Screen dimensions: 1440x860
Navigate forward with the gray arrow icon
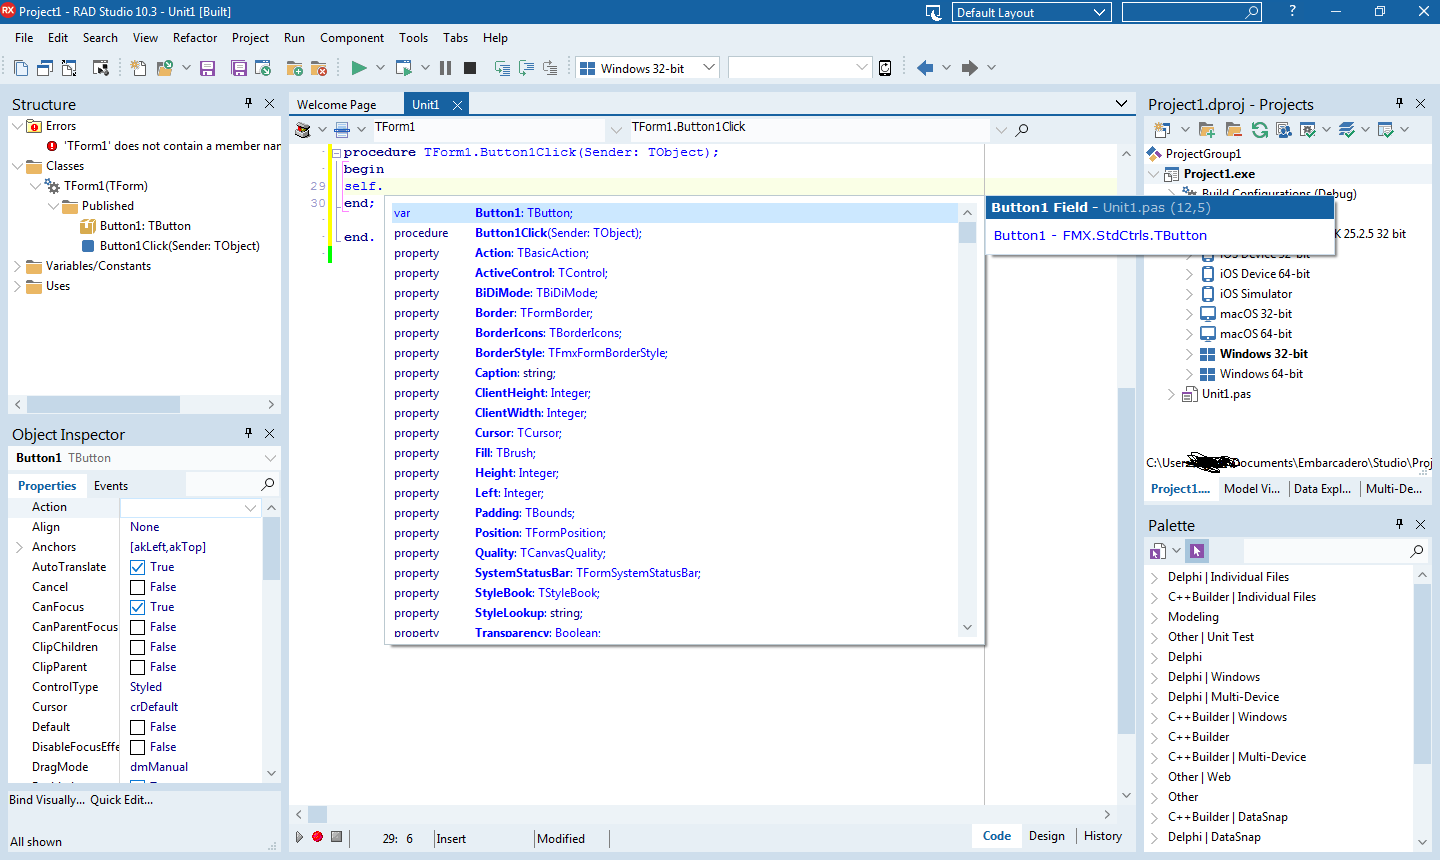(969, 68)
